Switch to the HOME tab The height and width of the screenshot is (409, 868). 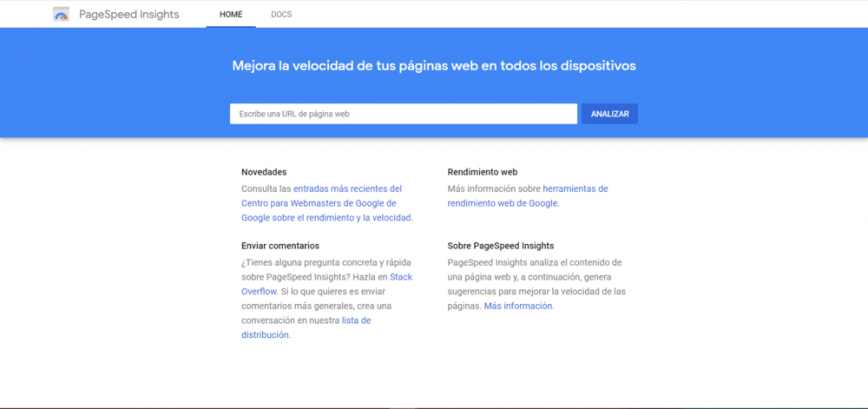coord(231,15)
